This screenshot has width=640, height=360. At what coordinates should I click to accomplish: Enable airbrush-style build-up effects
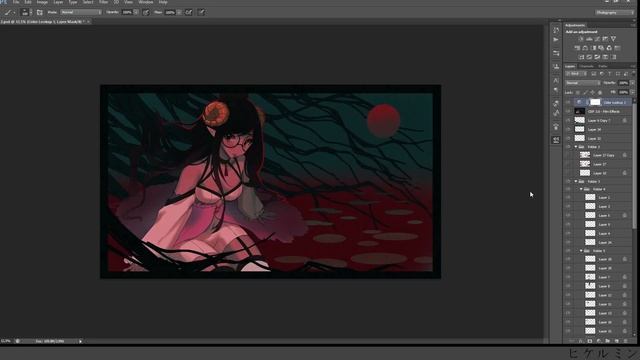tap(189, 13)
